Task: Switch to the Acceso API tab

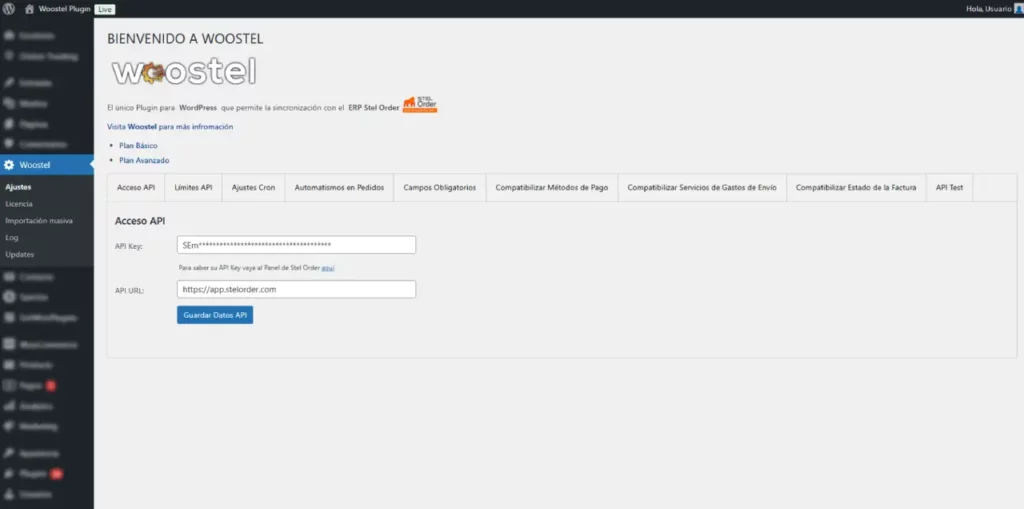Action: click(x=136, y=188)
